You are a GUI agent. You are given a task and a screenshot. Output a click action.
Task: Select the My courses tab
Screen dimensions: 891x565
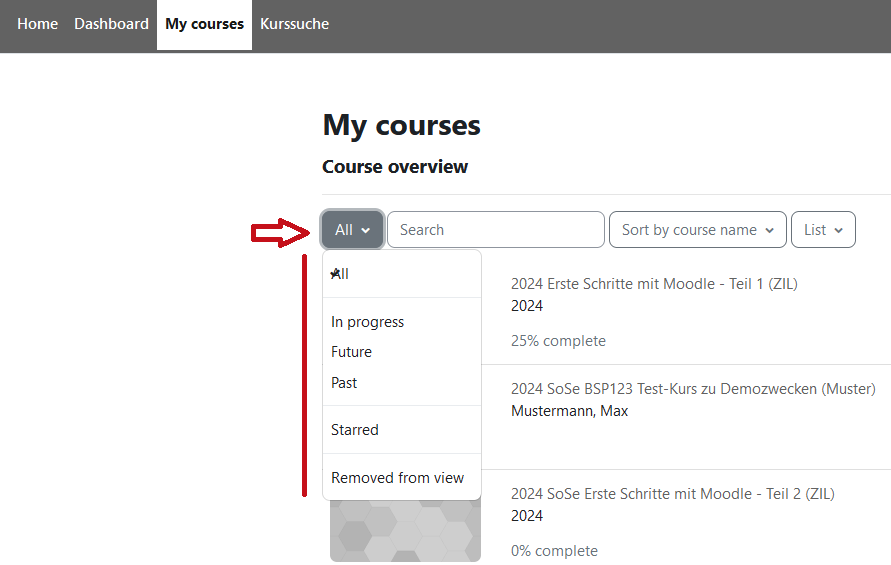204,24
